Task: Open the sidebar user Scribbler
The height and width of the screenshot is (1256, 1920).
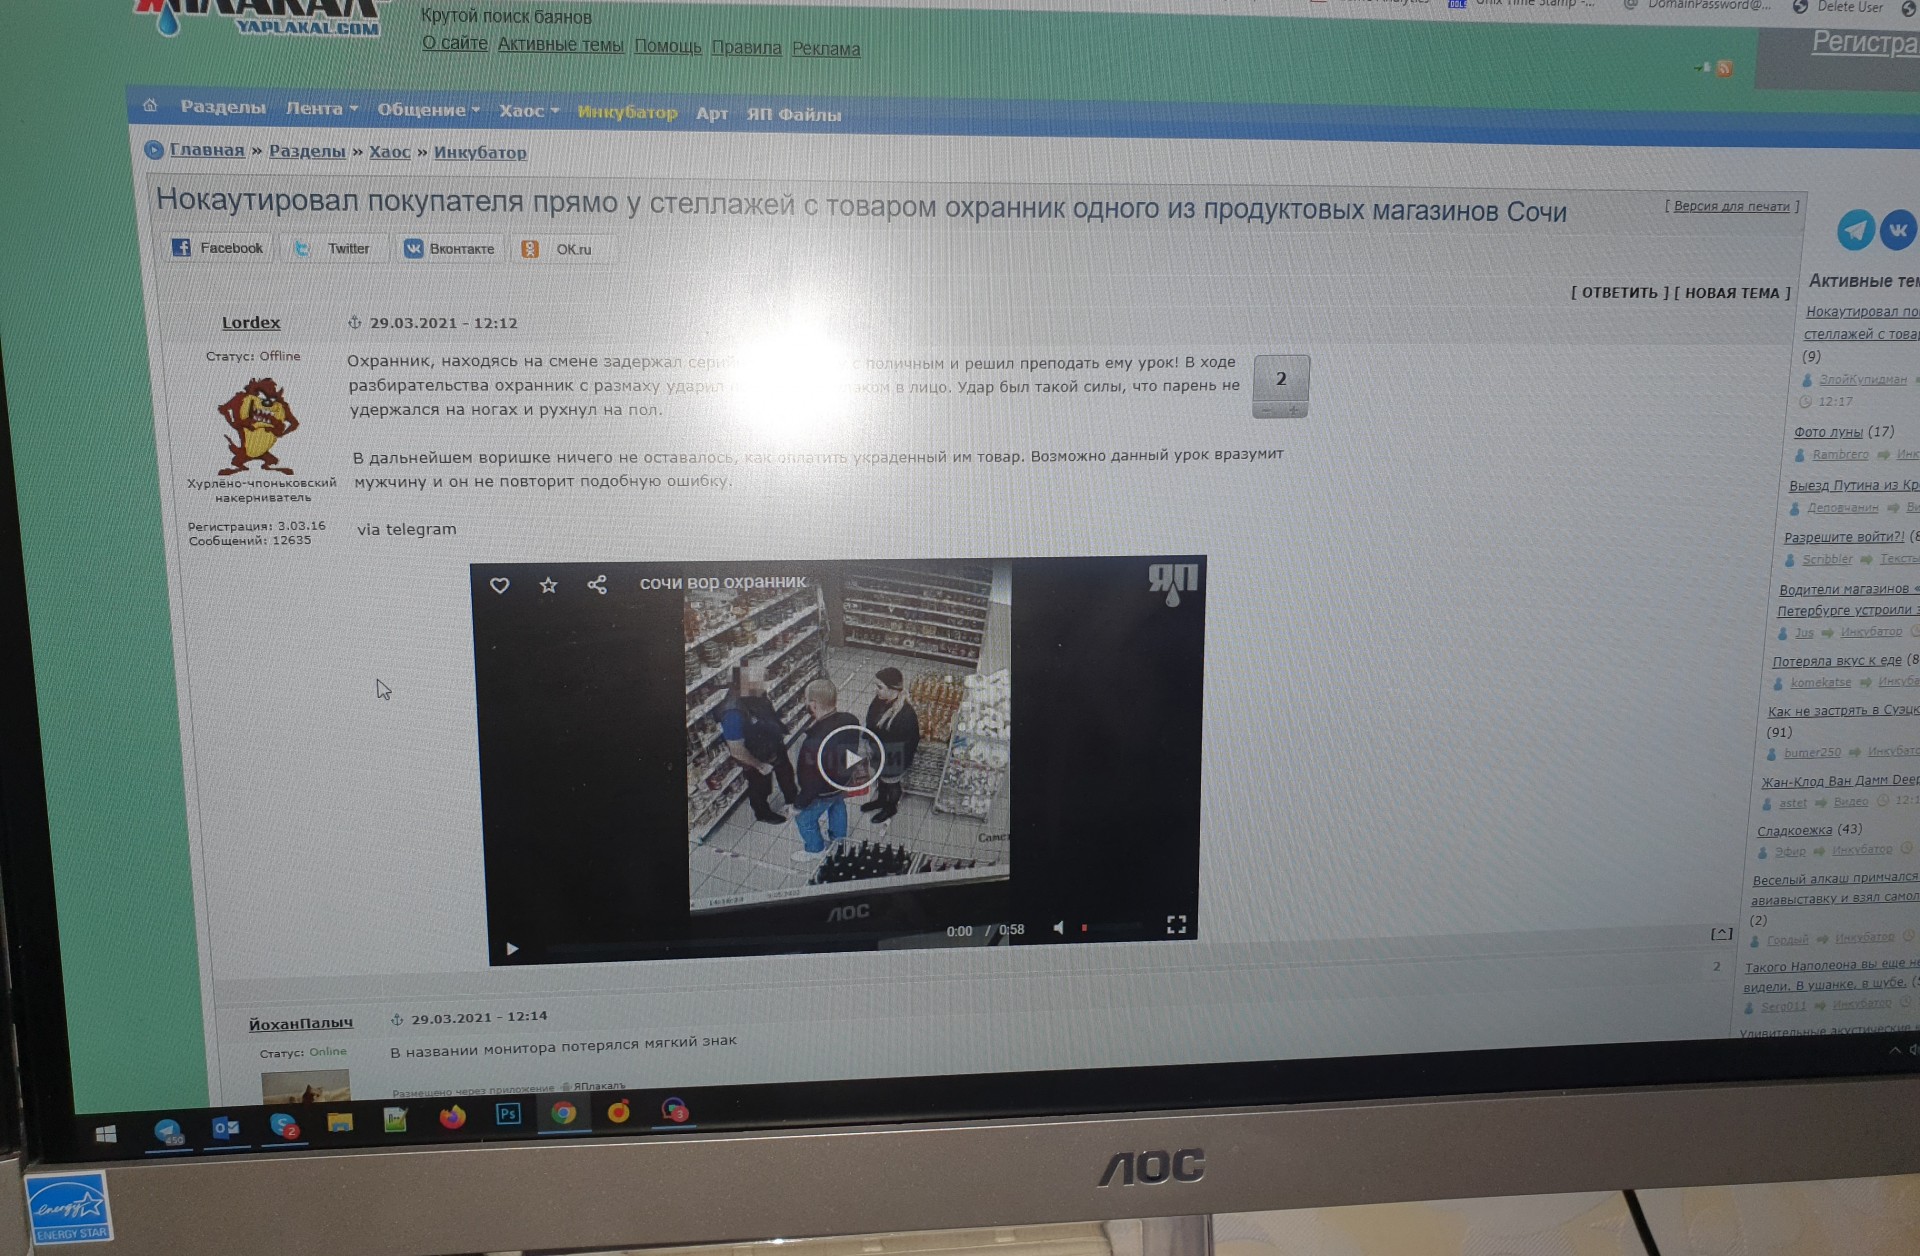Action: pos(1827,559)
